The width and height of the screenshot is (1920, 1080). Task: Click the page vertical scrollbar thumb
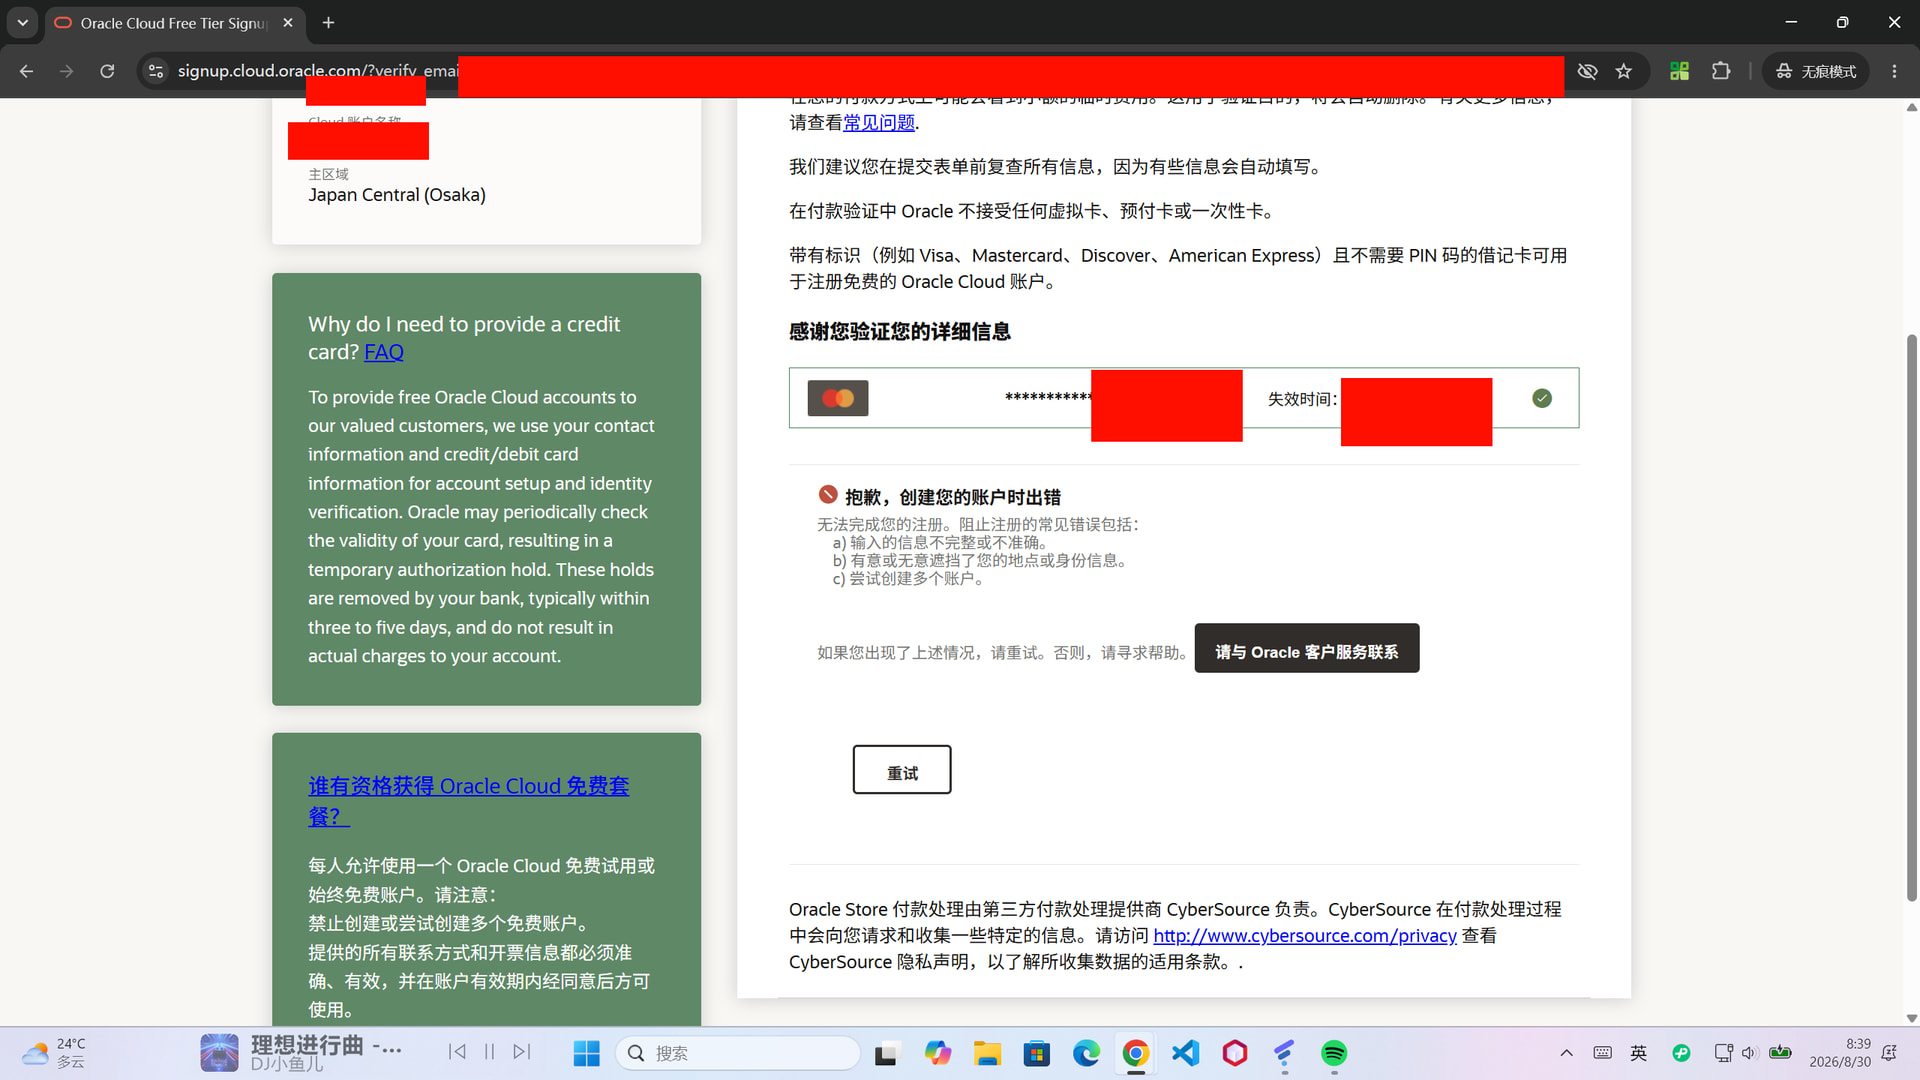click(1912, 617)
